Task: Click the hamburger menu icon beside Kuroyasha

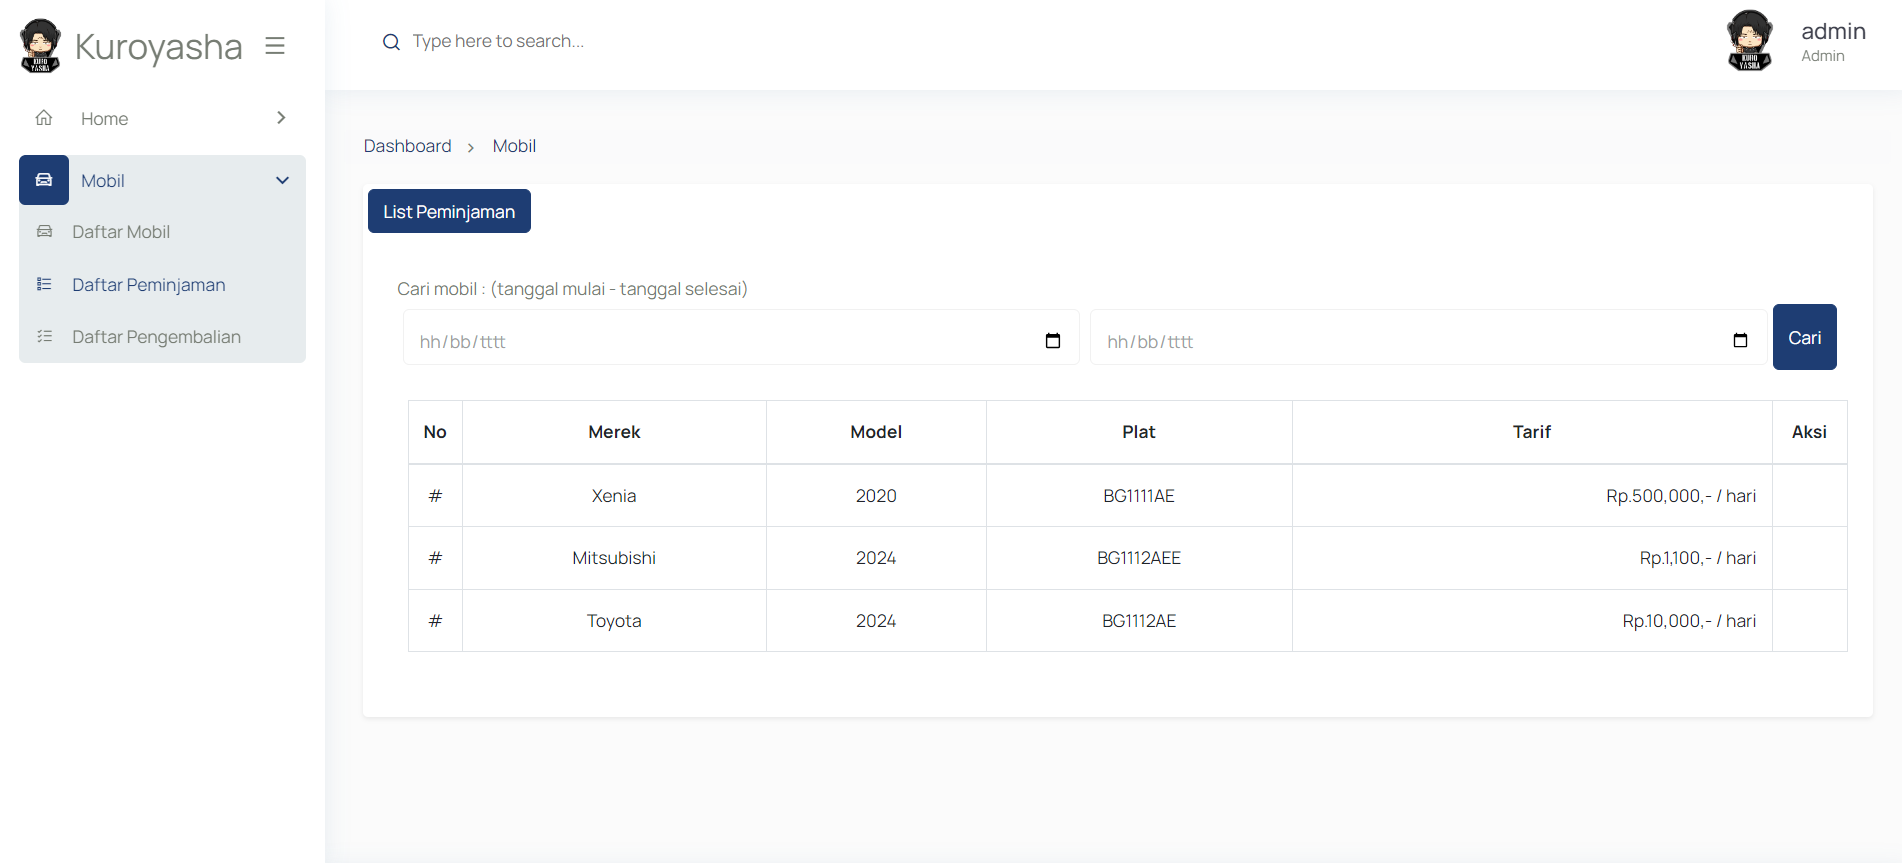Action: pyautogui.click(x=275, y=46)
